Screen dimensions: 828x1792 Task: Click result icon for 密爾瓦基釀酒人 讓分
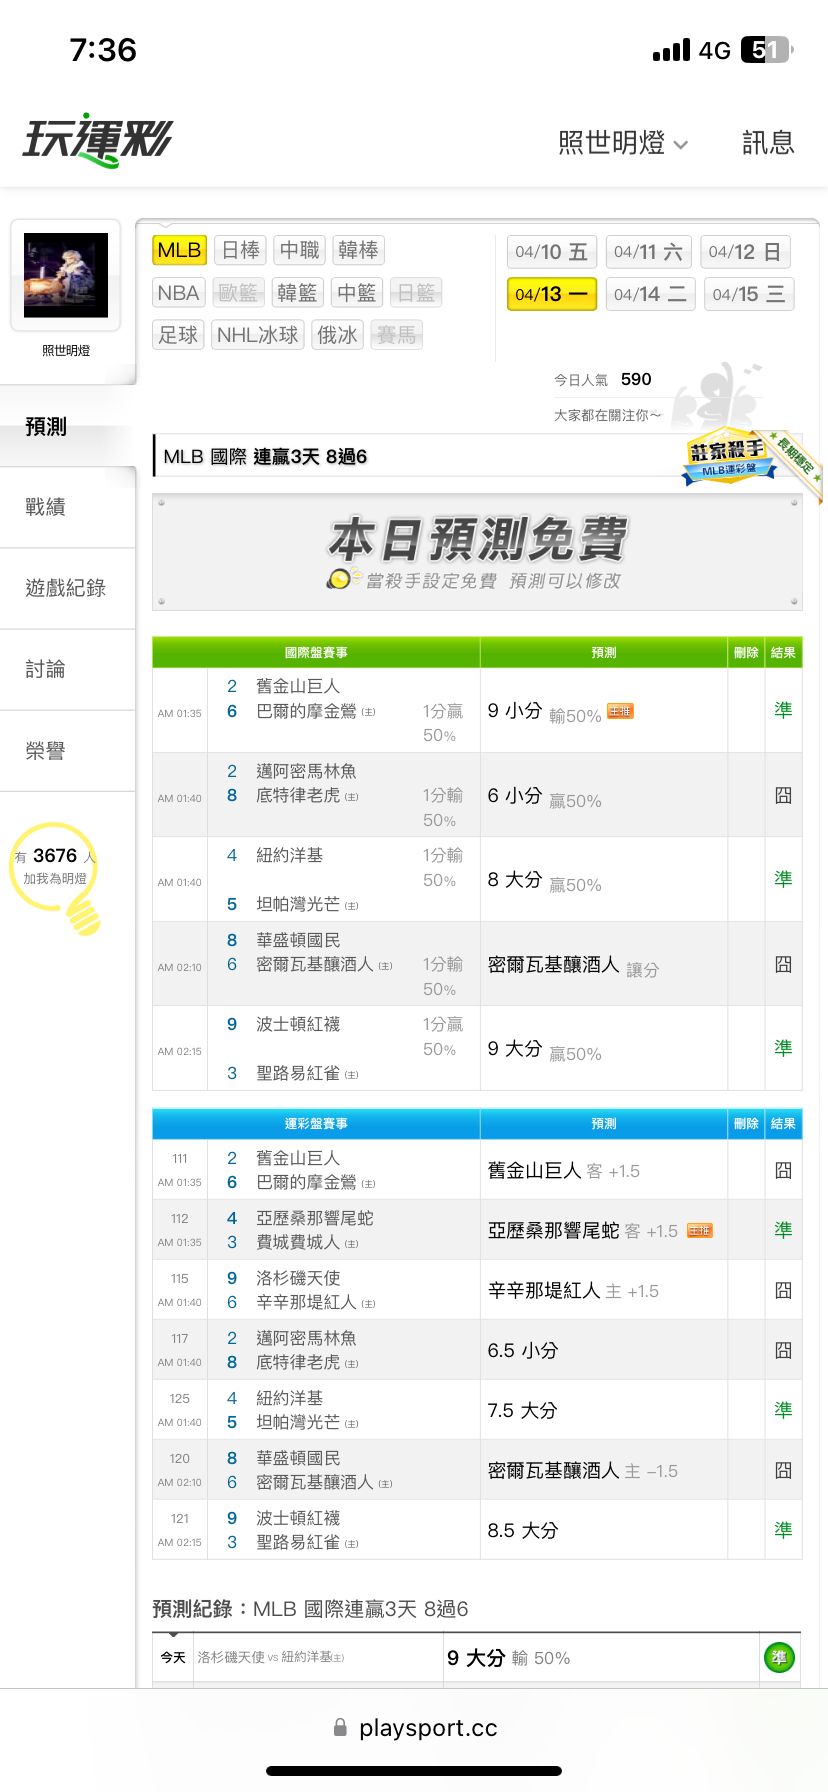tap(783, 964)
